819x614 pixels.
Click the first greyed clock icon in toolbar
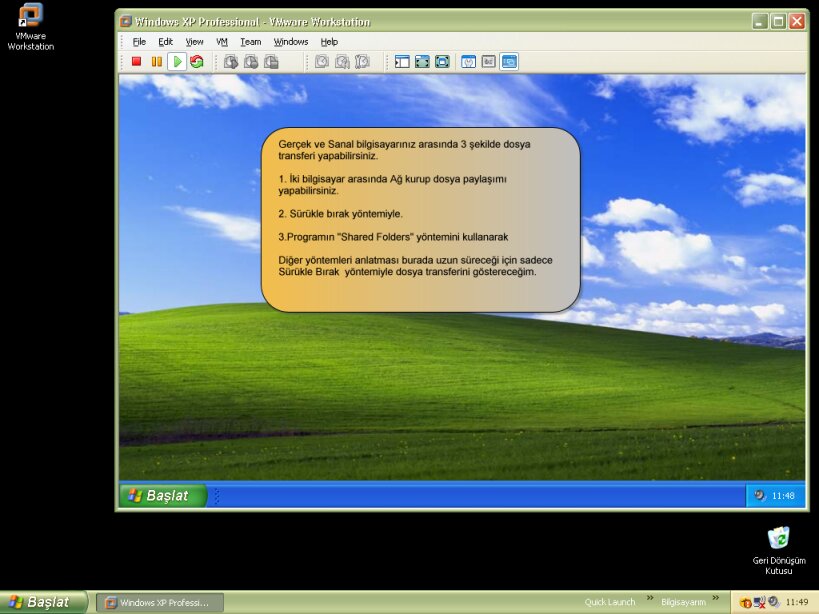(x=322, y=62)
